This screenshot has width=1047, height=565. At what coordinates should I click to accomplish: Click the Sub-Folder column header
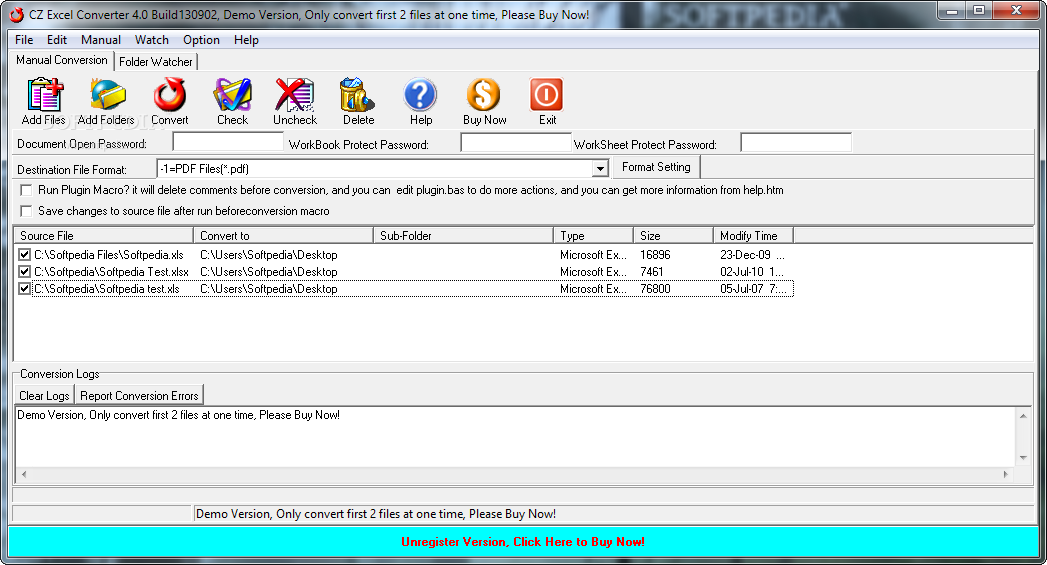(463, 236)
